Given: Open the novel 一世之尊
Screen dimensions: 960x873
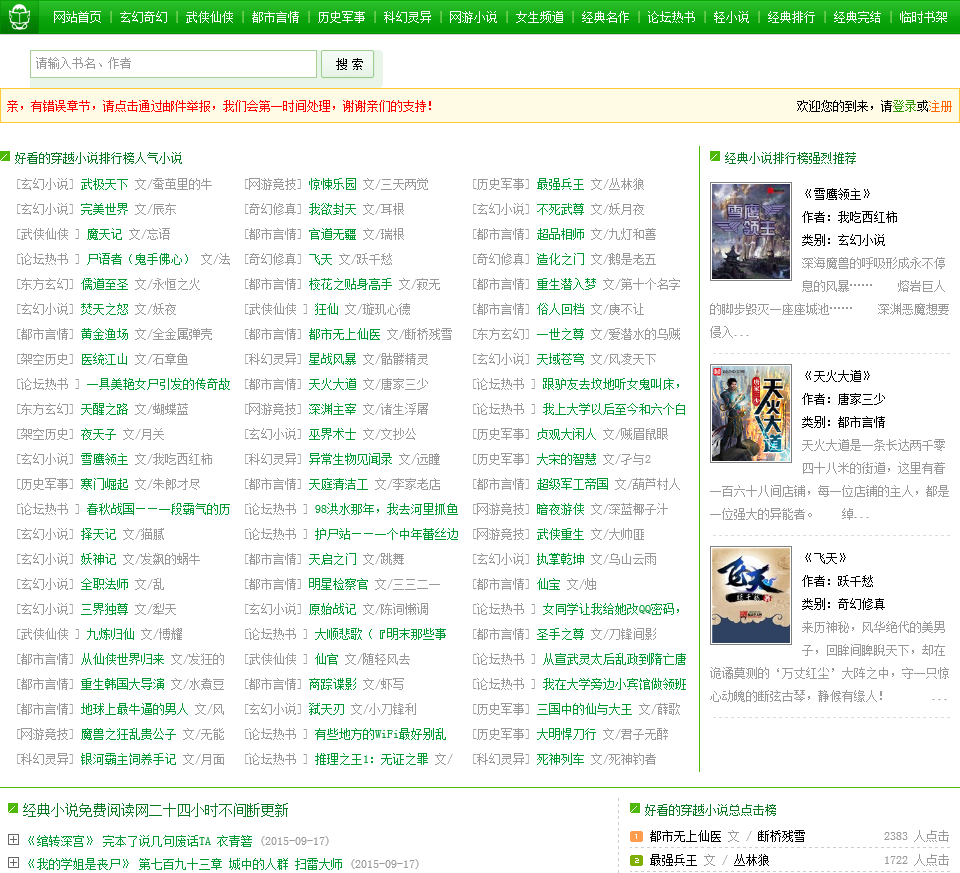Looking at the screenshot, I should point(560,334).
